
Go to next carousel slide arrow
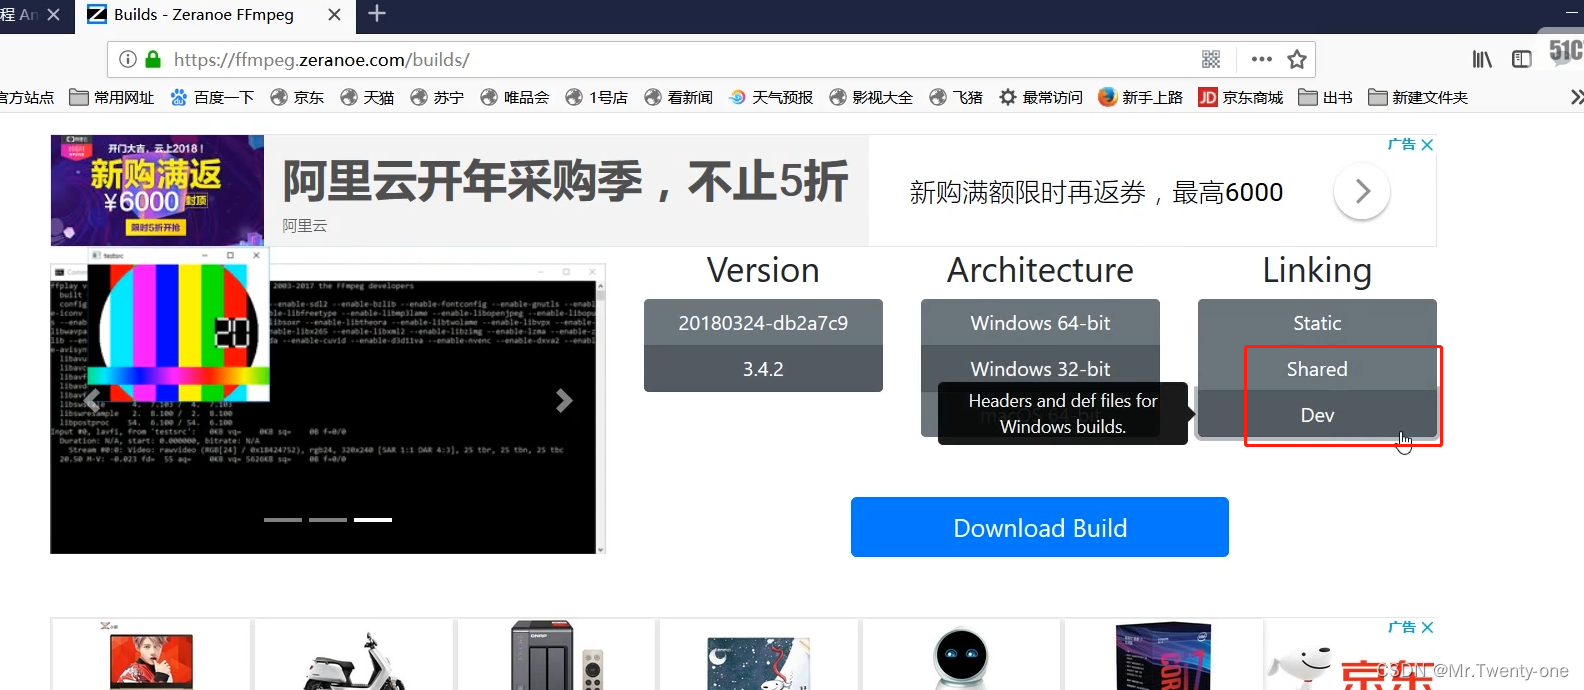click(564, 401)
